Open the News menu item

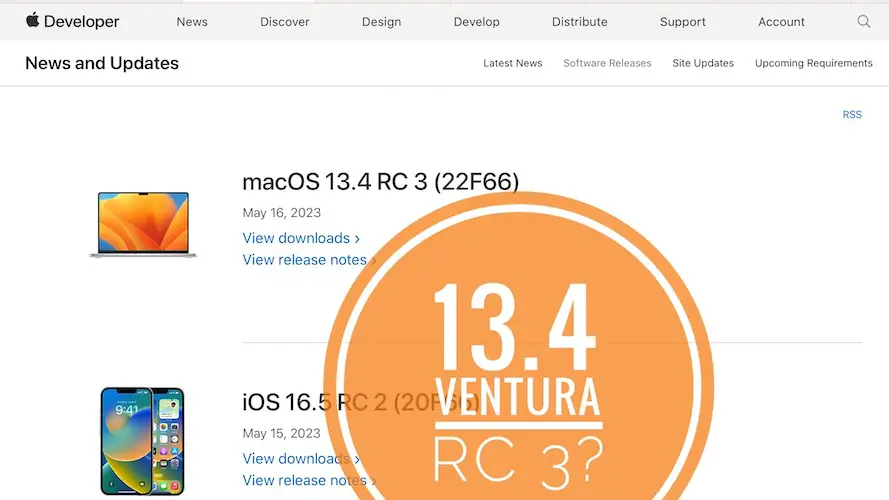click(193, 22)
